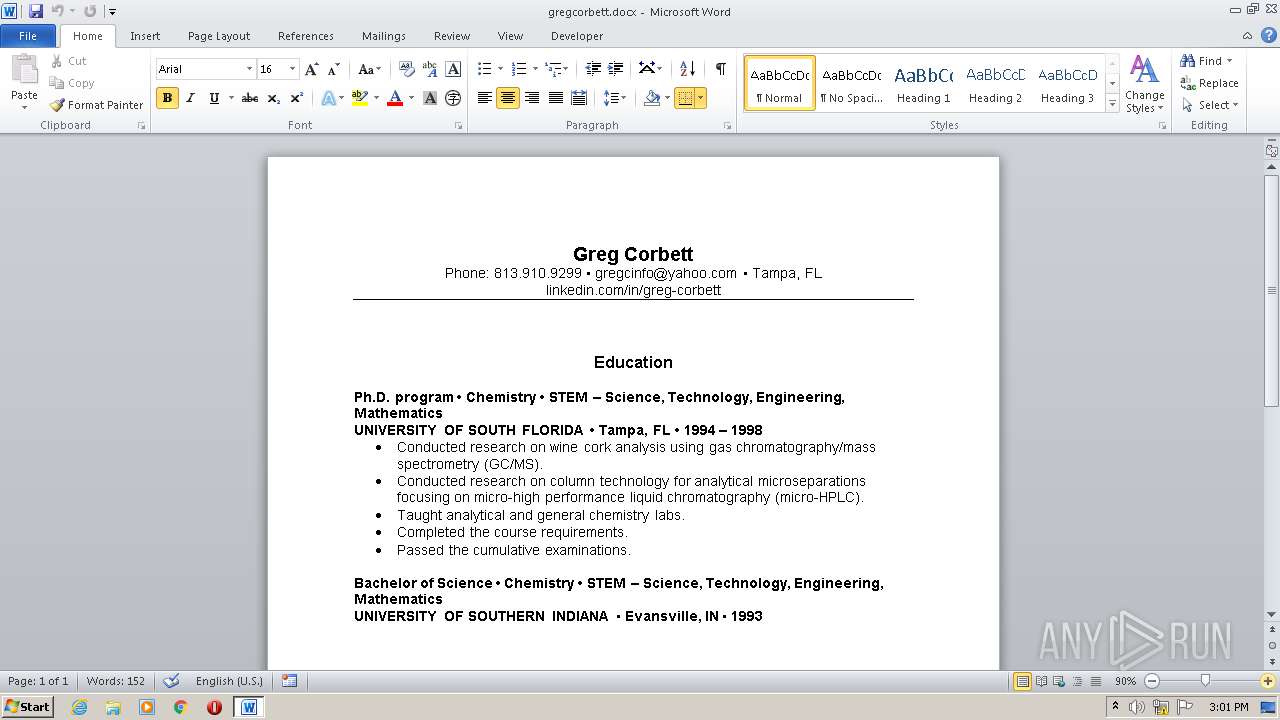
Task: Open Bullets list dropdown
Action: (501, 69)
